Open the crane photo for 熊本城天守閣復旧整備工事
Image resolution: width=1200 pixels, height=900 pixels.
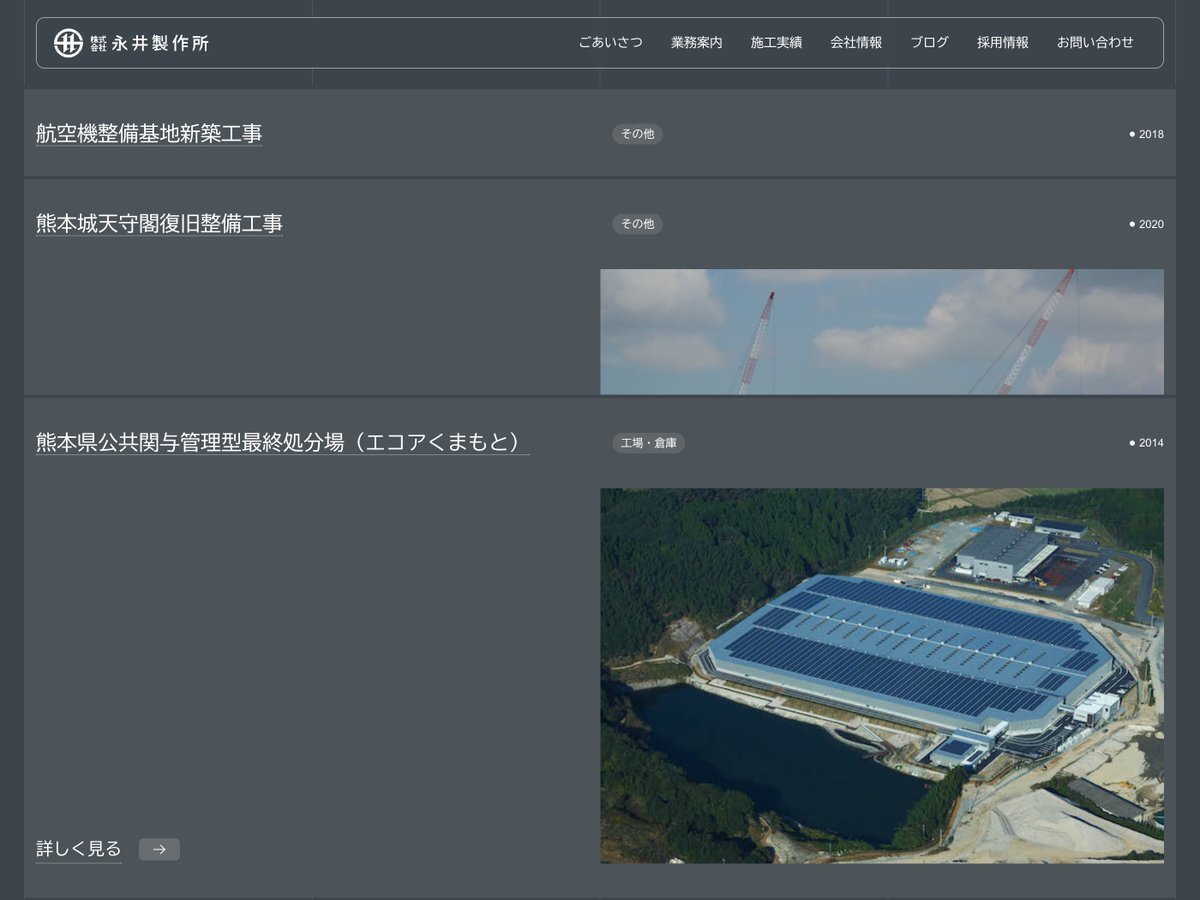tap(882, 332)
